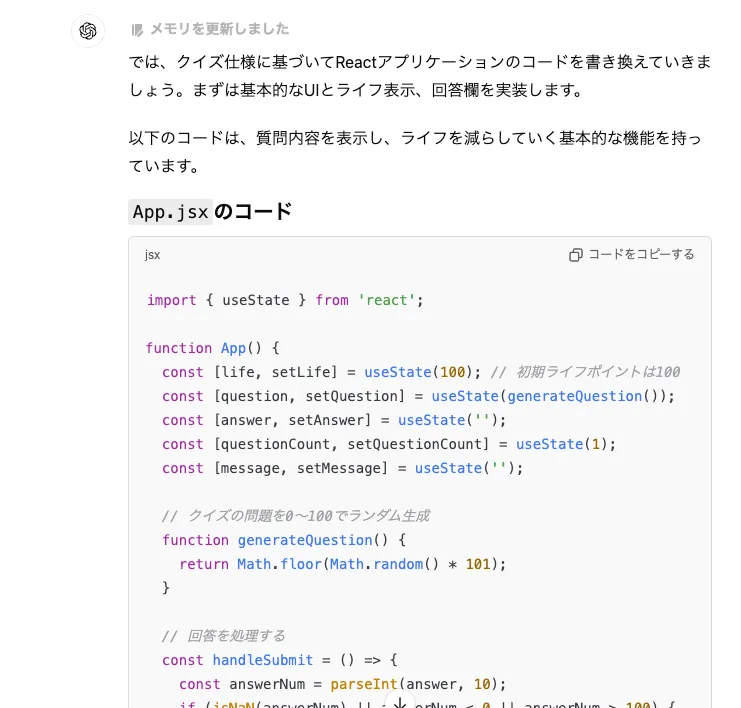Click the 'jsx' language label

[x=152, y=255]
